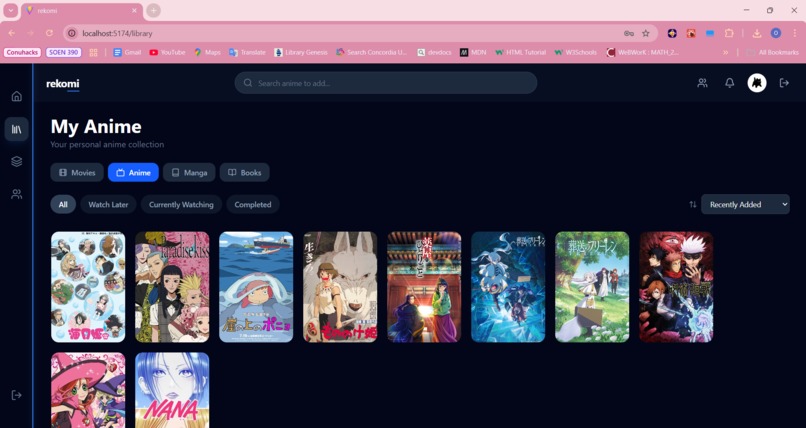Open the Gmail bookmark

[127, 52]
